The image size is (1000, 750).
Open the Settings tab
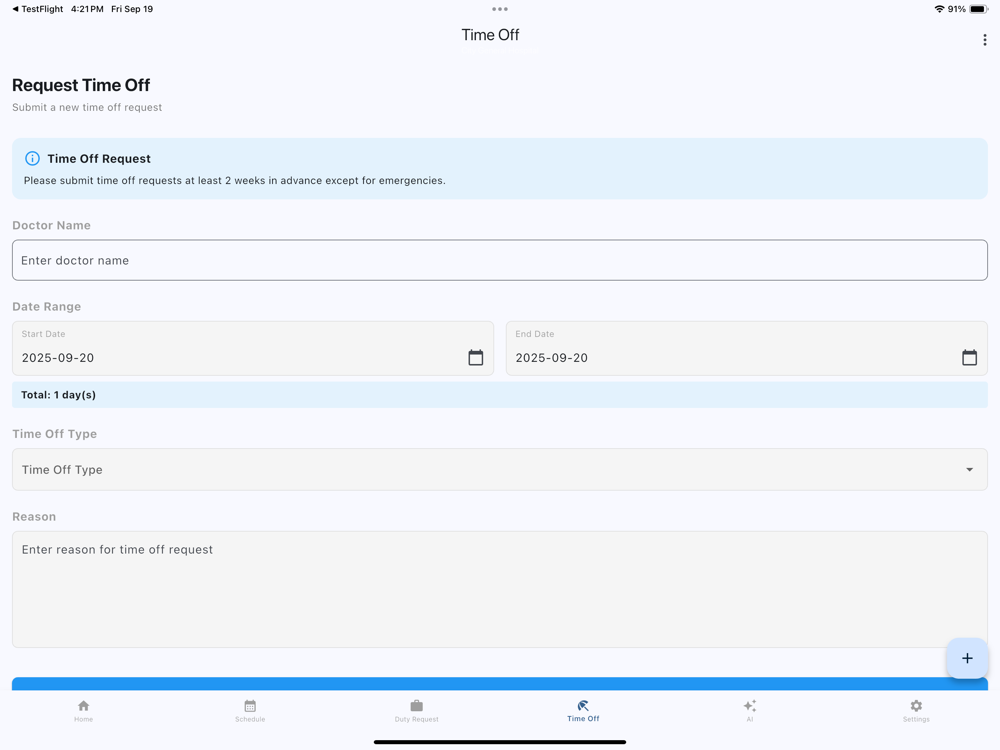point(916,710)
